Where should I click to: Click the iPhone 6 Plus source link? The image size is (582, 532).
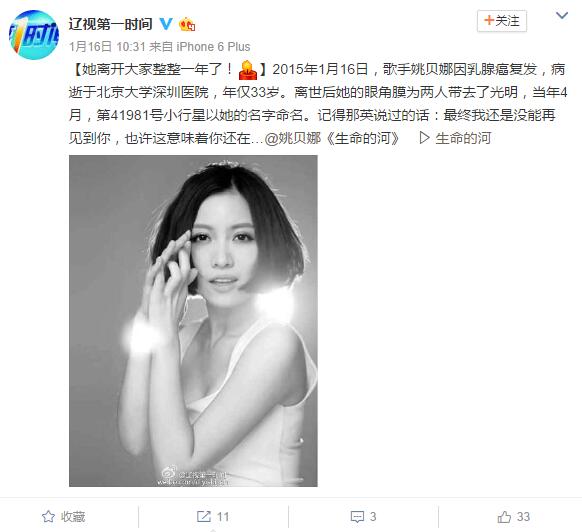coord(213,47)
